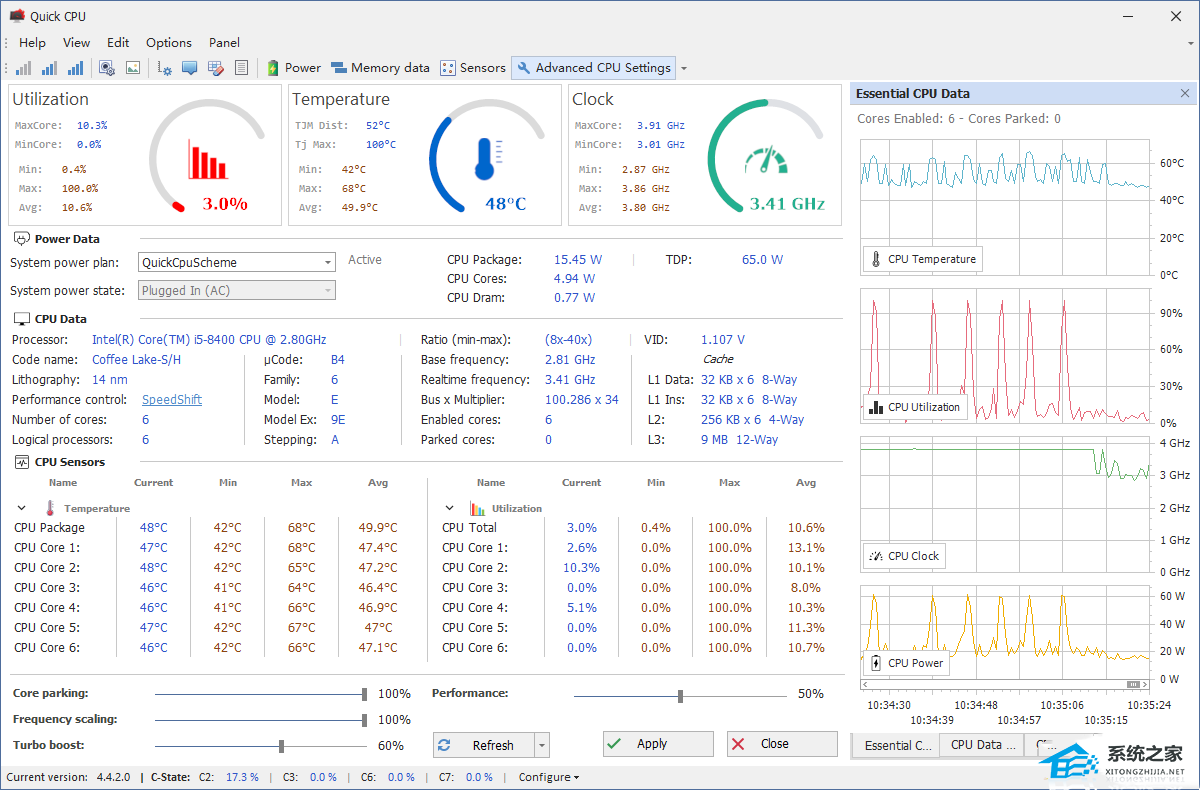Open the Edit menu
The height and width of the screenshot is (790, 1200).
pos(118,42)
